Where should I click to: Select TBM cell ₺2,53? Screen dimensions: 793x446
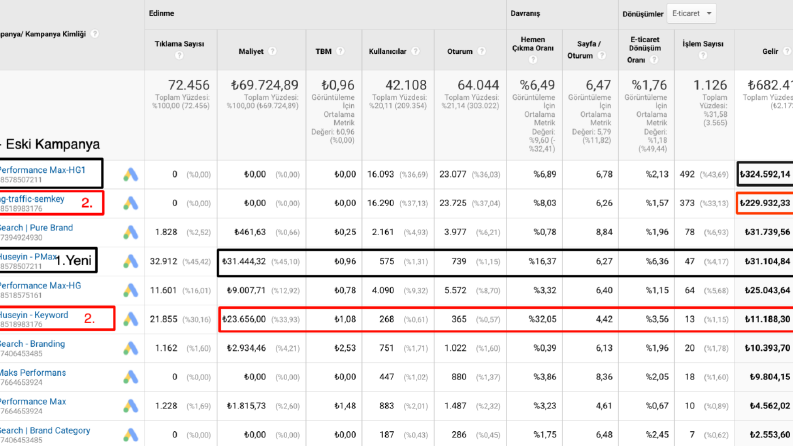344,348
